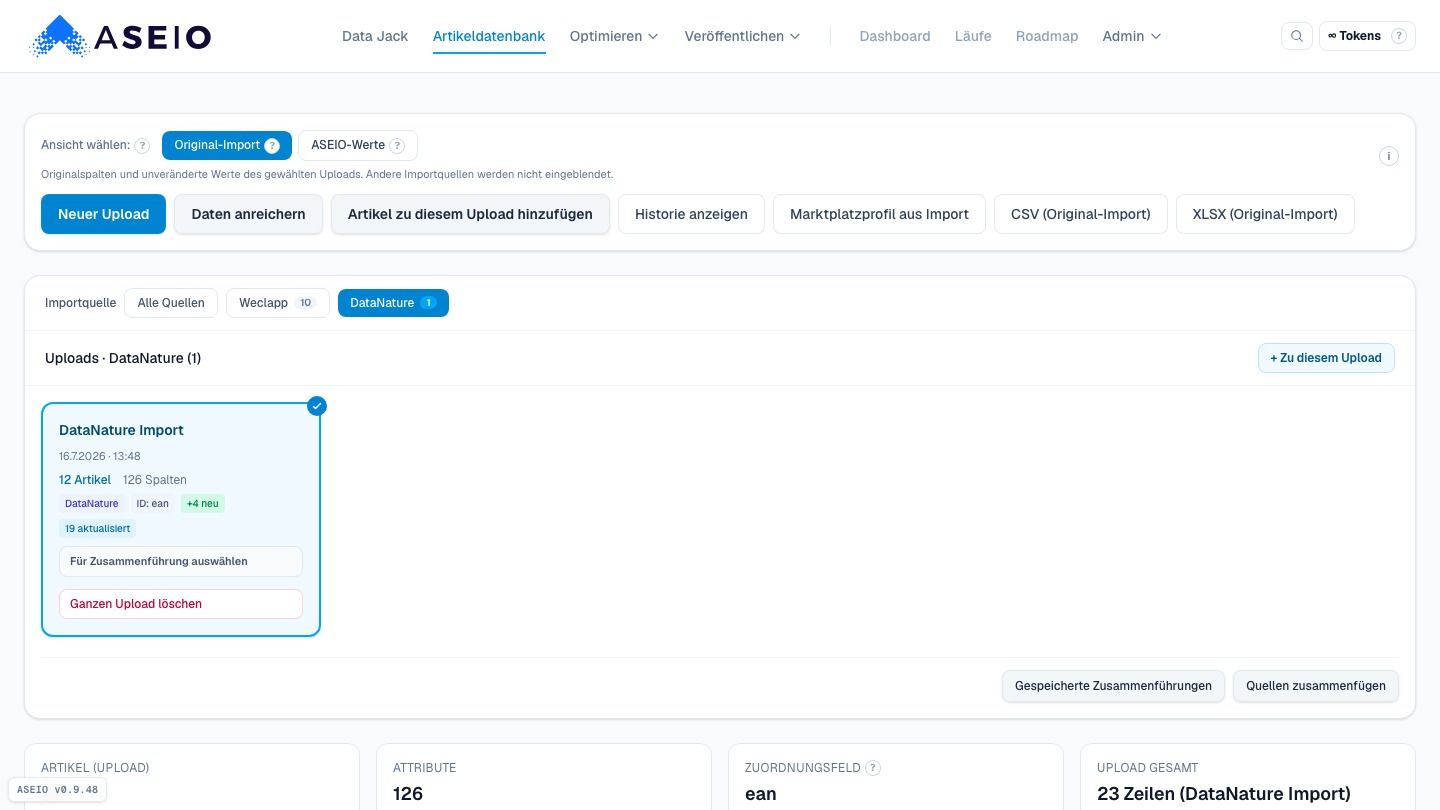1440x810 pixels.
Task: Click help icon inside Original-Import button
Action: point(272,146)
